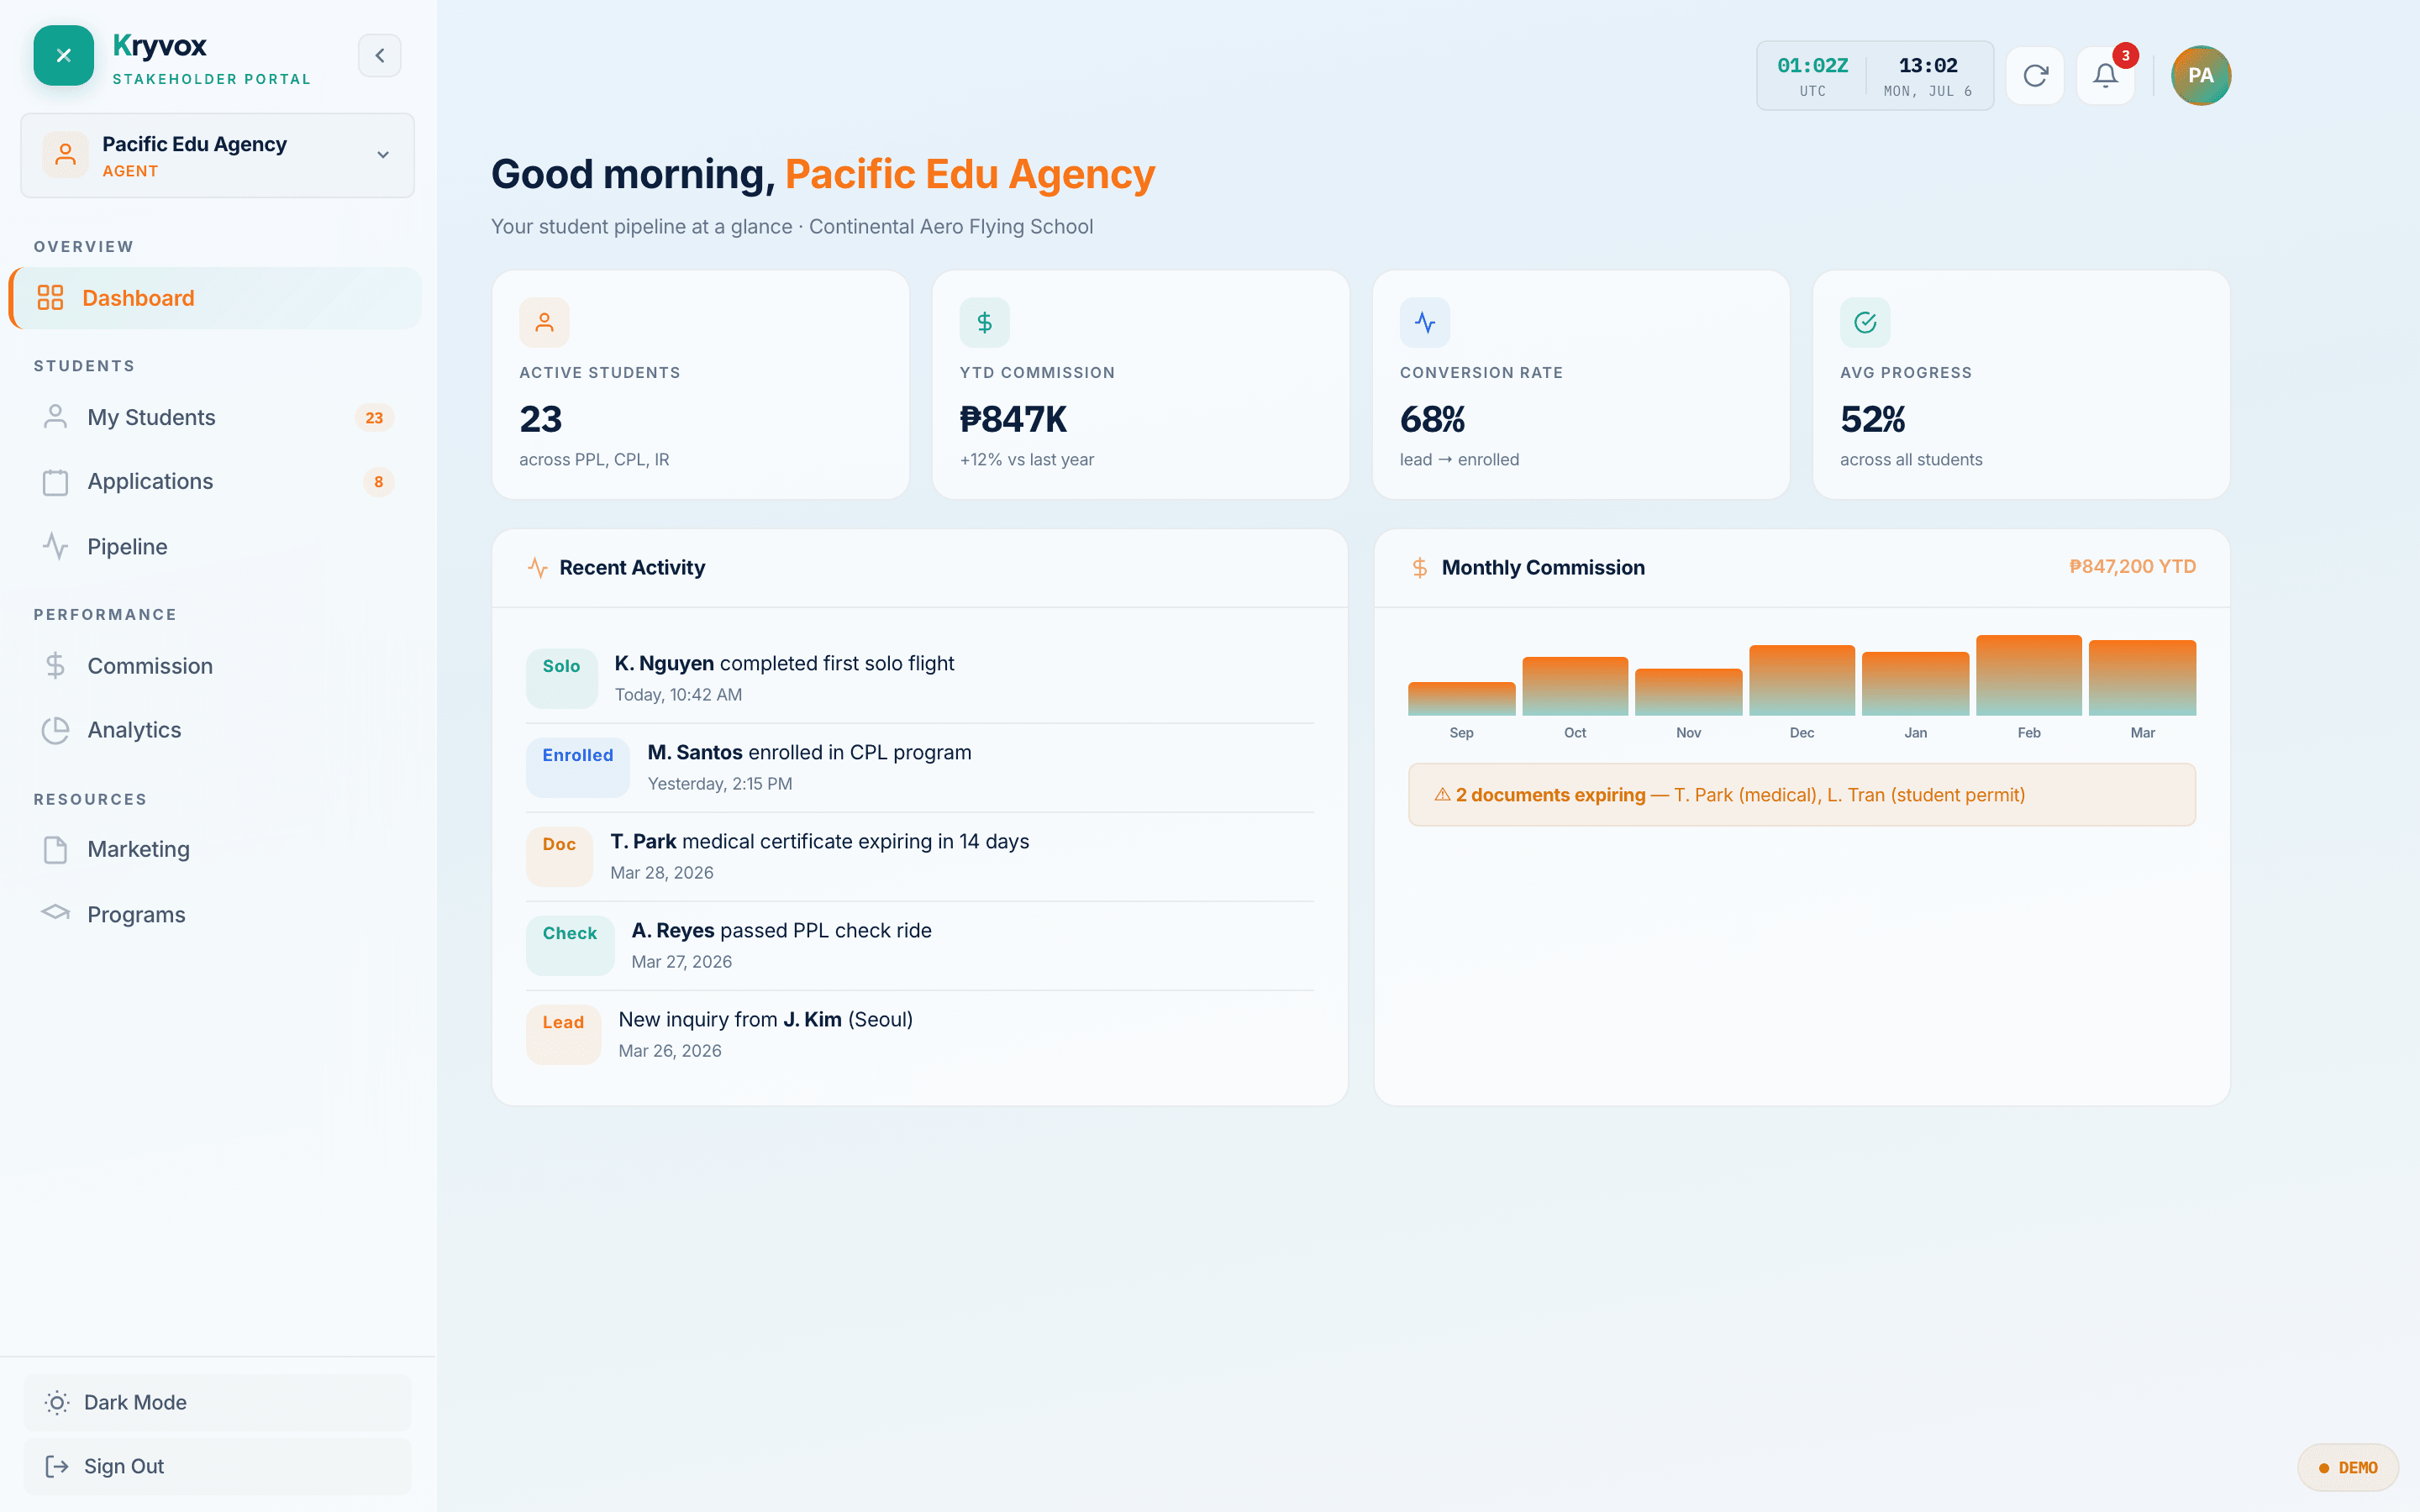Click the Programs graduation cap icon

coord(55,913)
